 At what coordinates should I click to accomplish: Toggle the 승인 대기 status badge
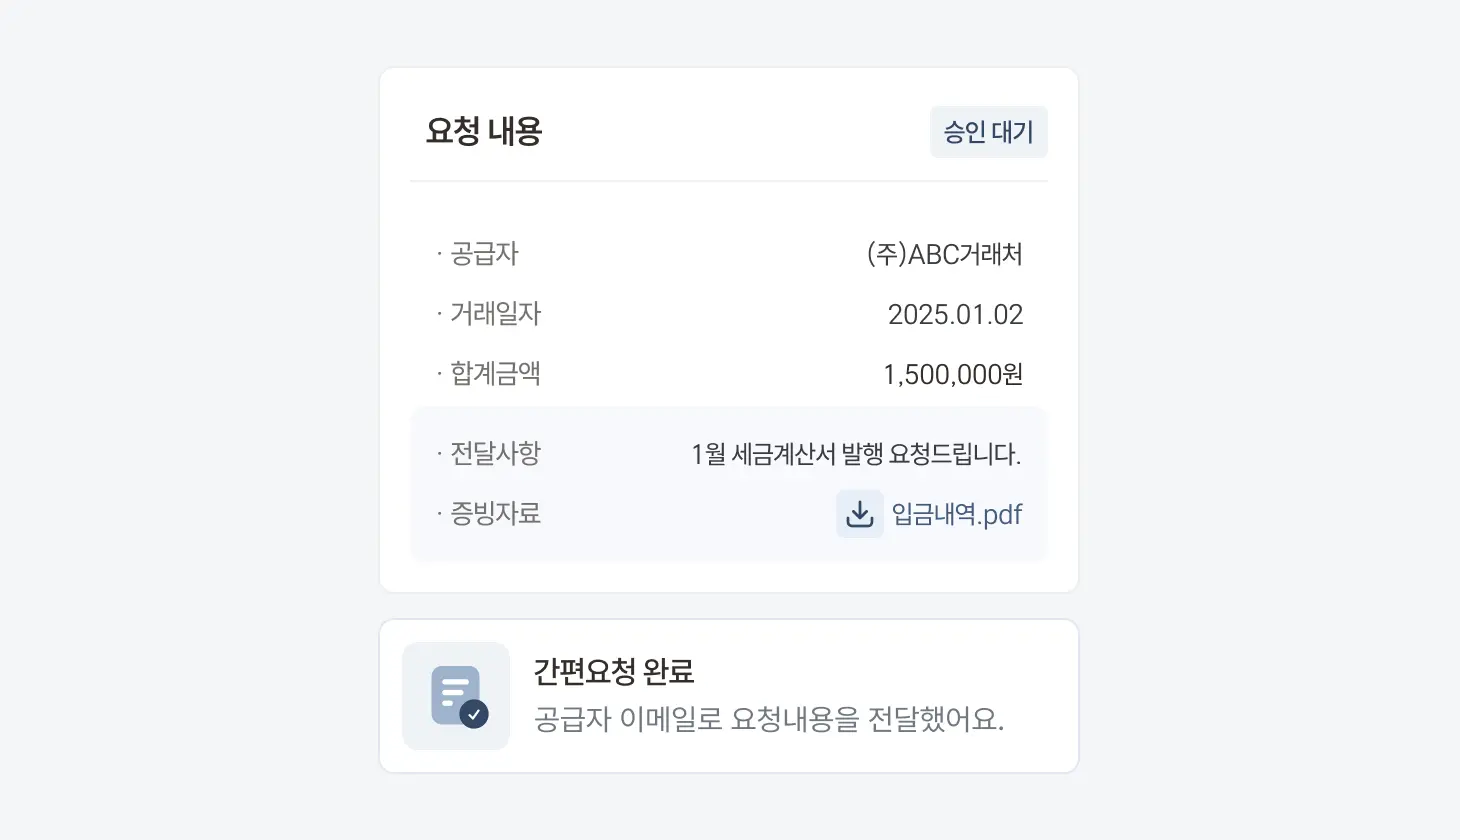pos(989,131)
